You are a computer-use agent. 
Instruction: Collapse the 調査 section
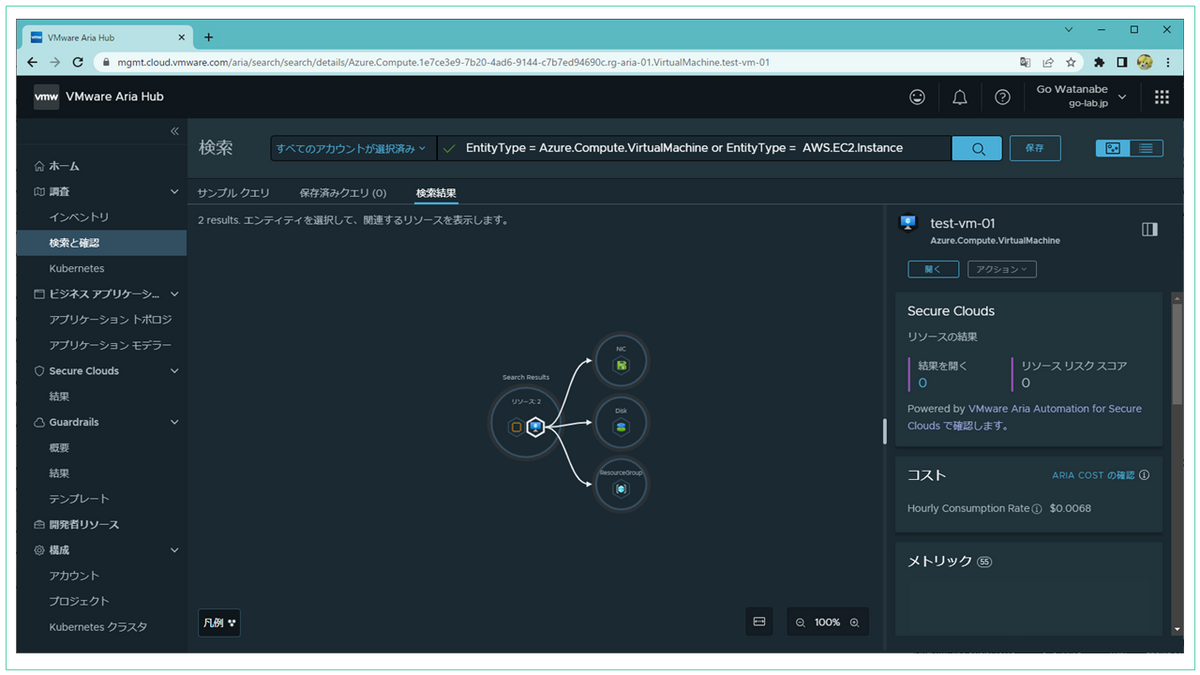tap(174, 191)
